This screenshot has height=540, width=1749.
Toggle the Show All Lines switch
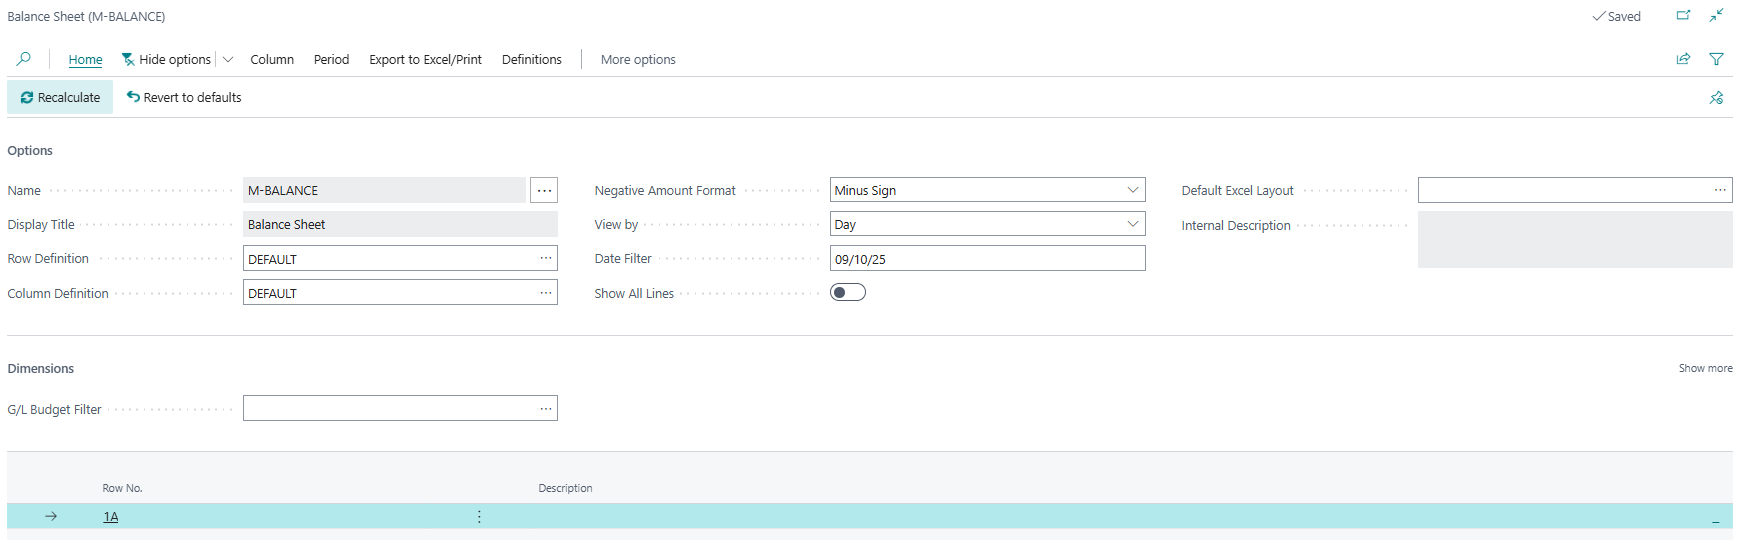coord(848,293)
